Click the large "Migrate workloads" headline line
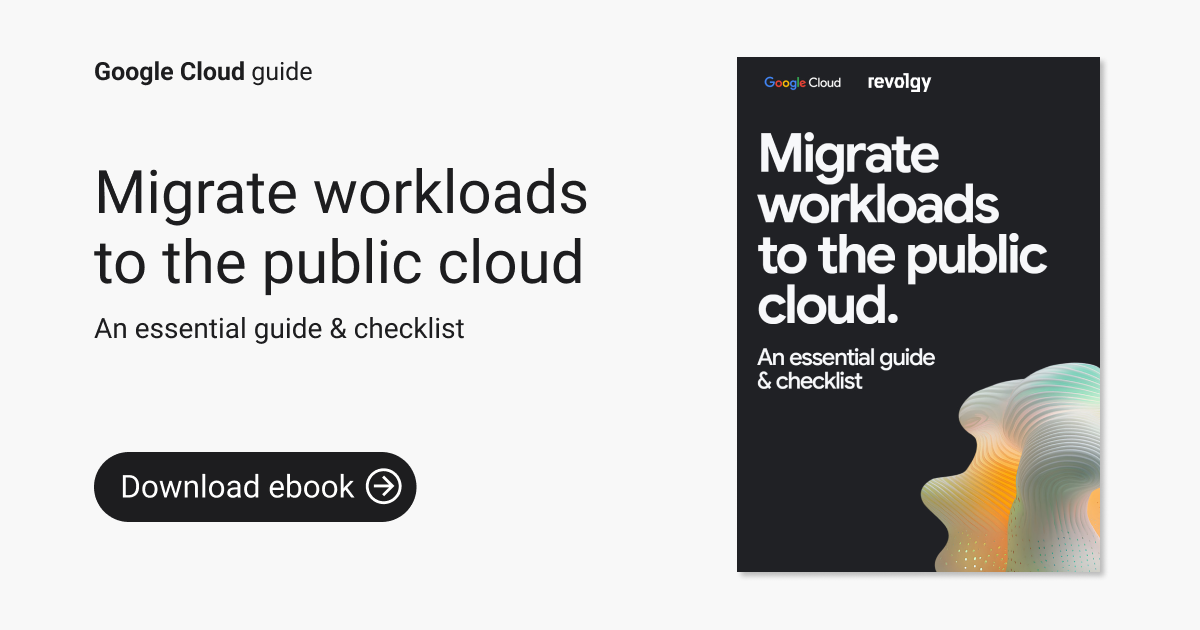 point(341,194)
